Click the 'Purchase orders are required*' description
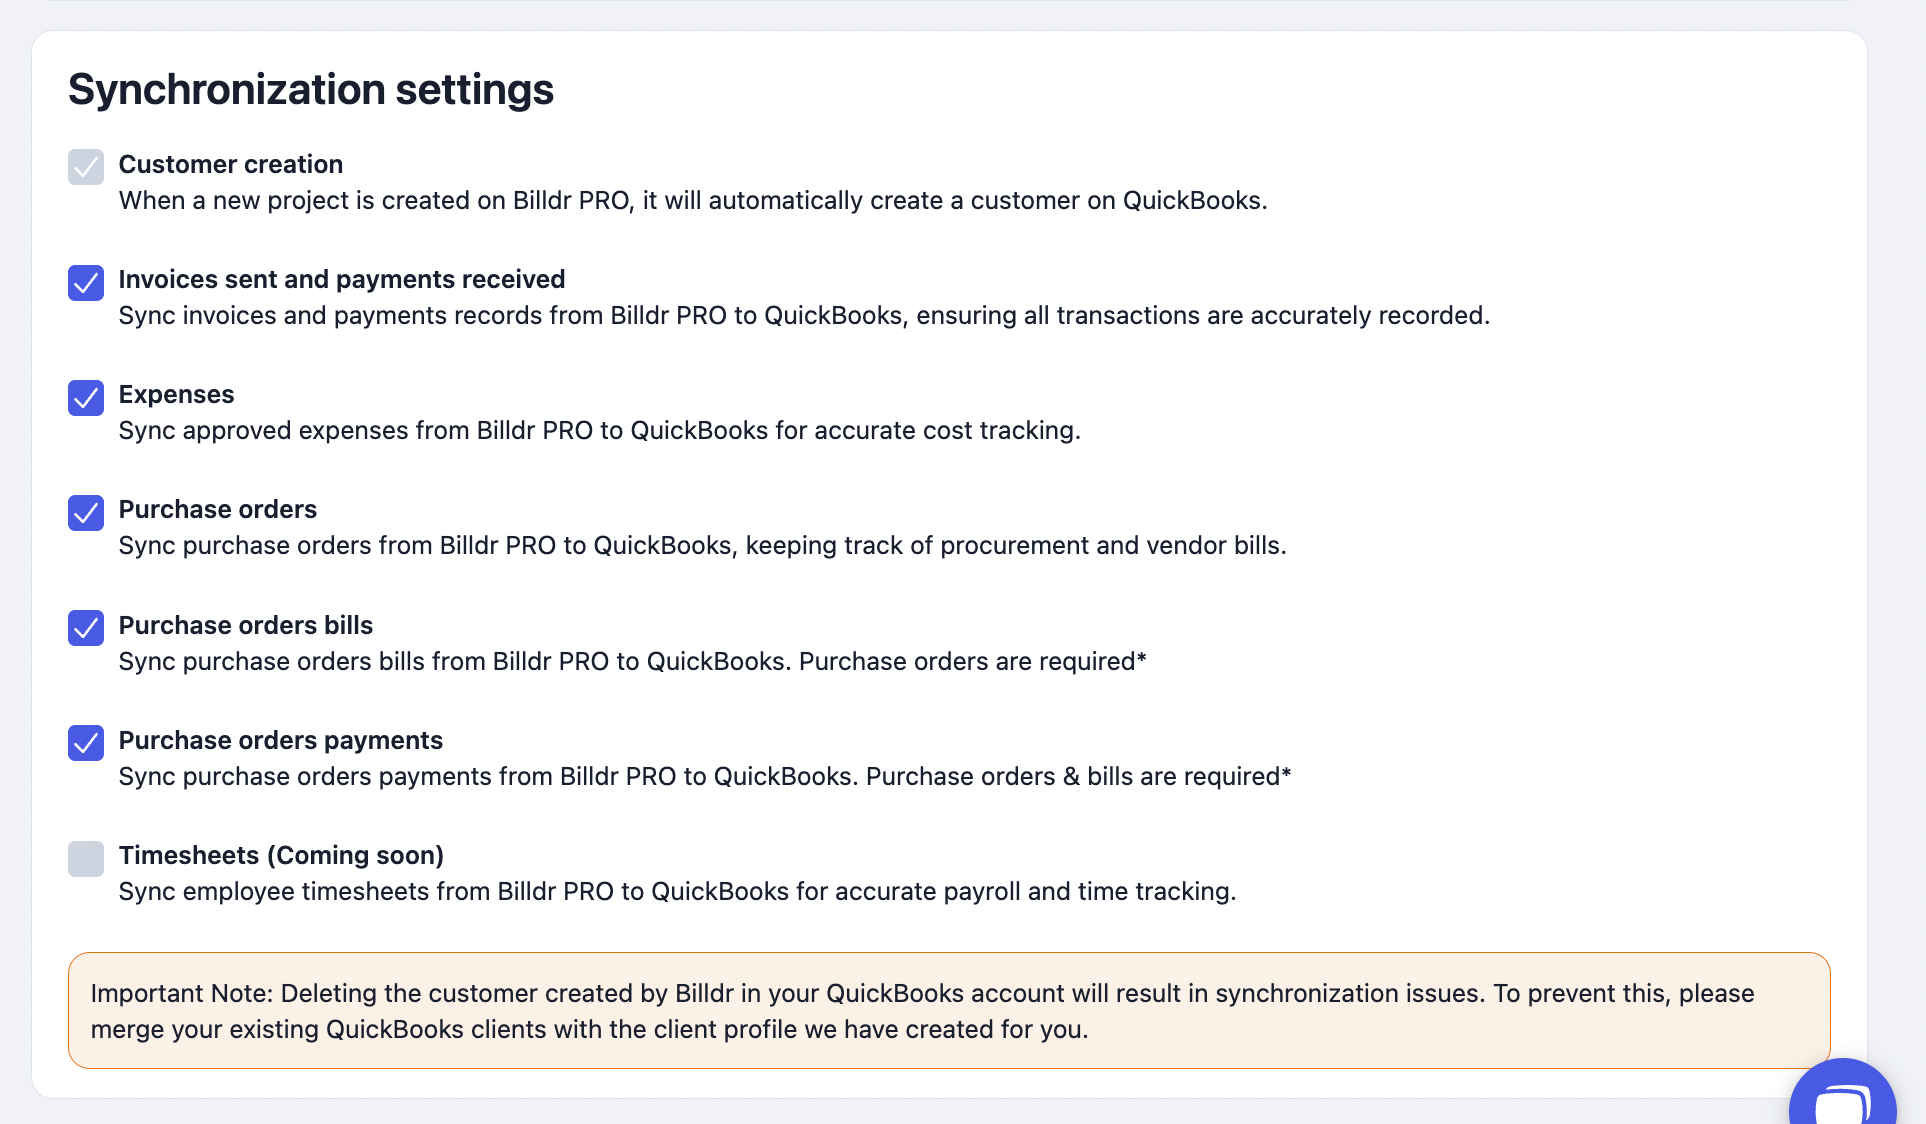Image resolution: width=1926 pixels, height=1124 pixels. click(x=972, y=661)
